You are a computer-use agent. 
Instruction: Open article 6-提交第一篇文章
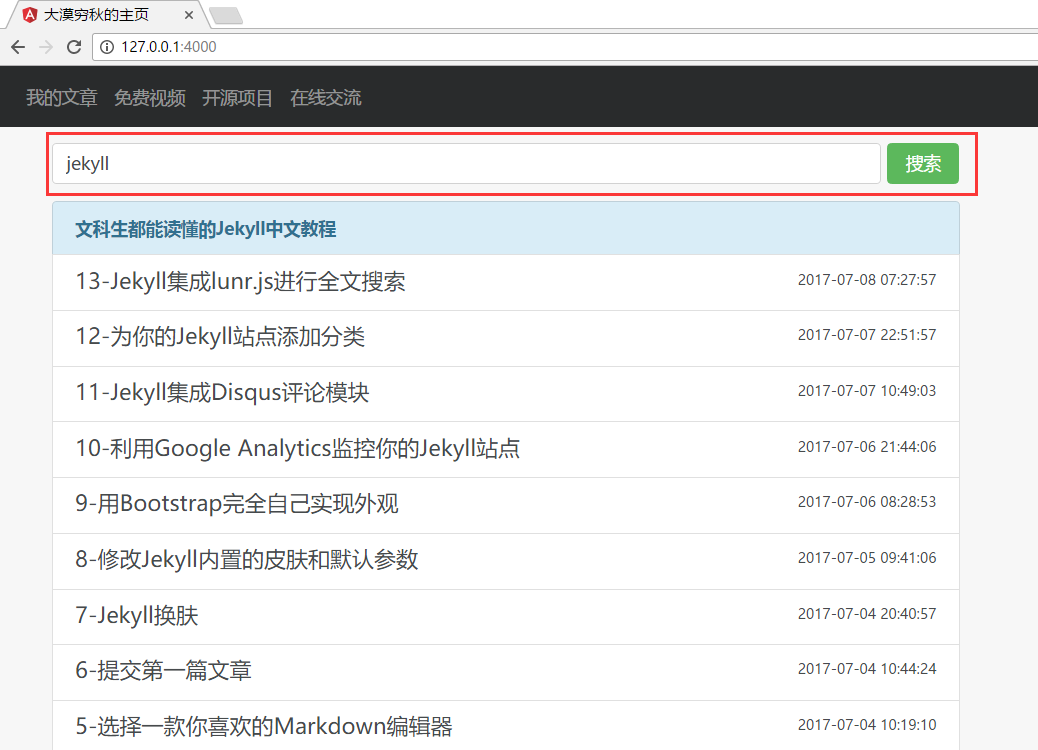[x=164, y=671]
